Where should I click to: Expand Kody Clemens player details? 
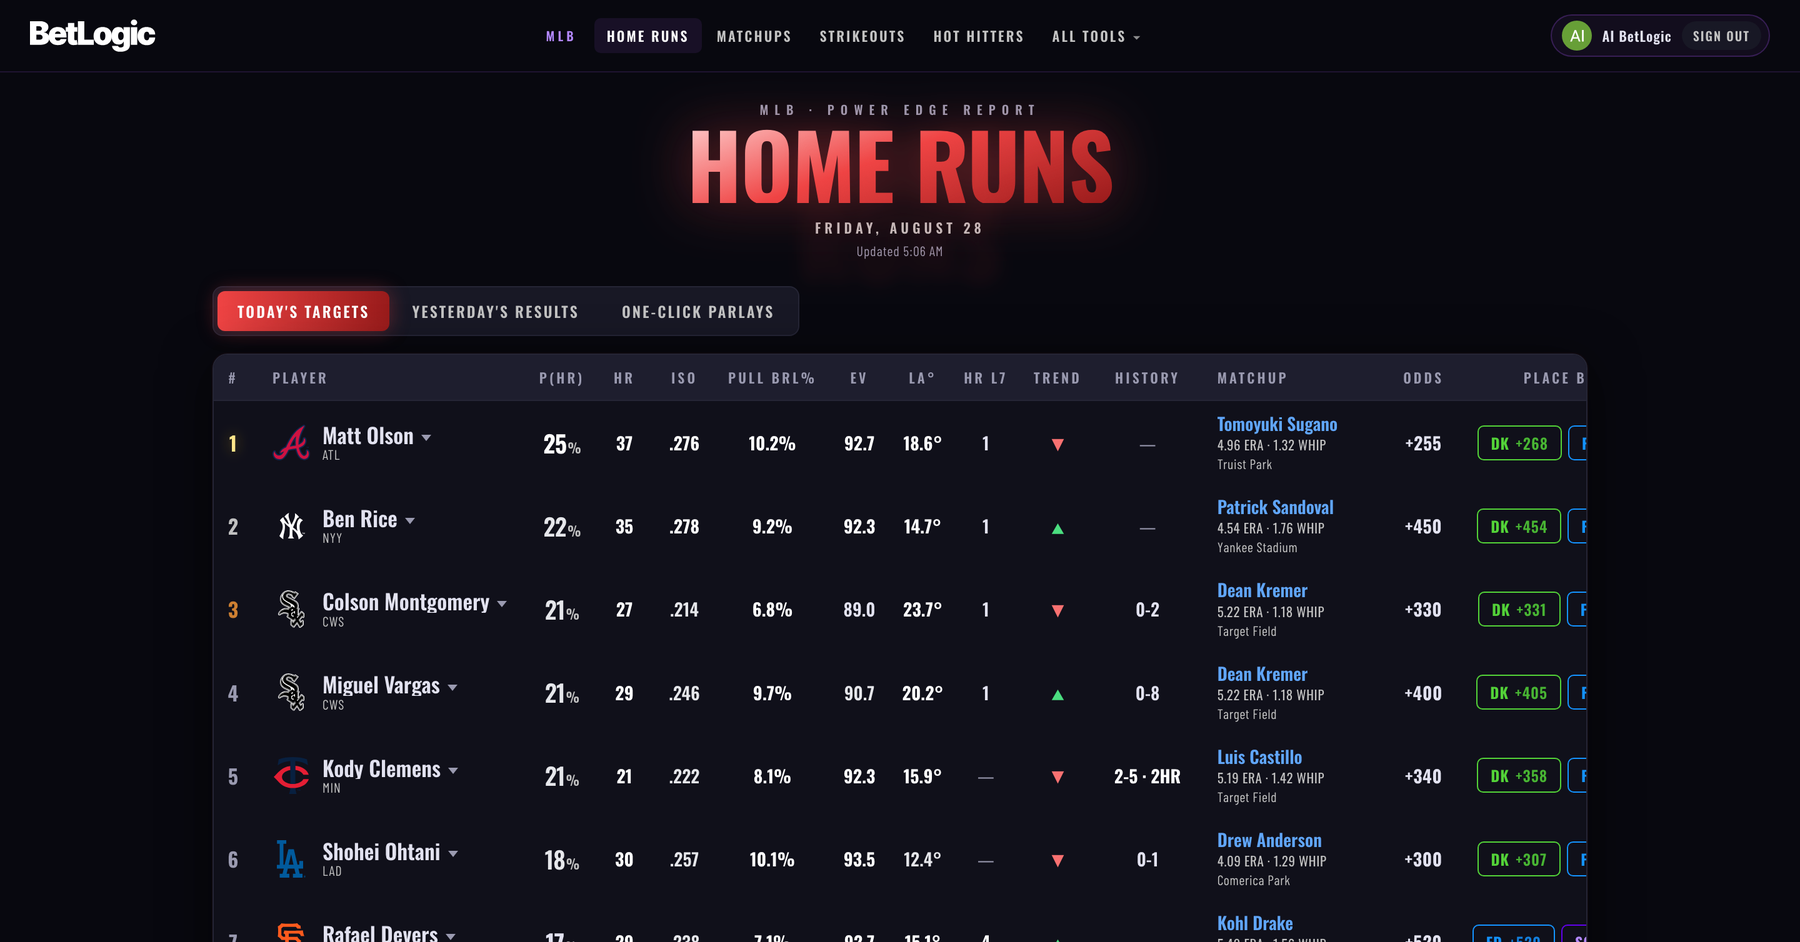point(453,770)
